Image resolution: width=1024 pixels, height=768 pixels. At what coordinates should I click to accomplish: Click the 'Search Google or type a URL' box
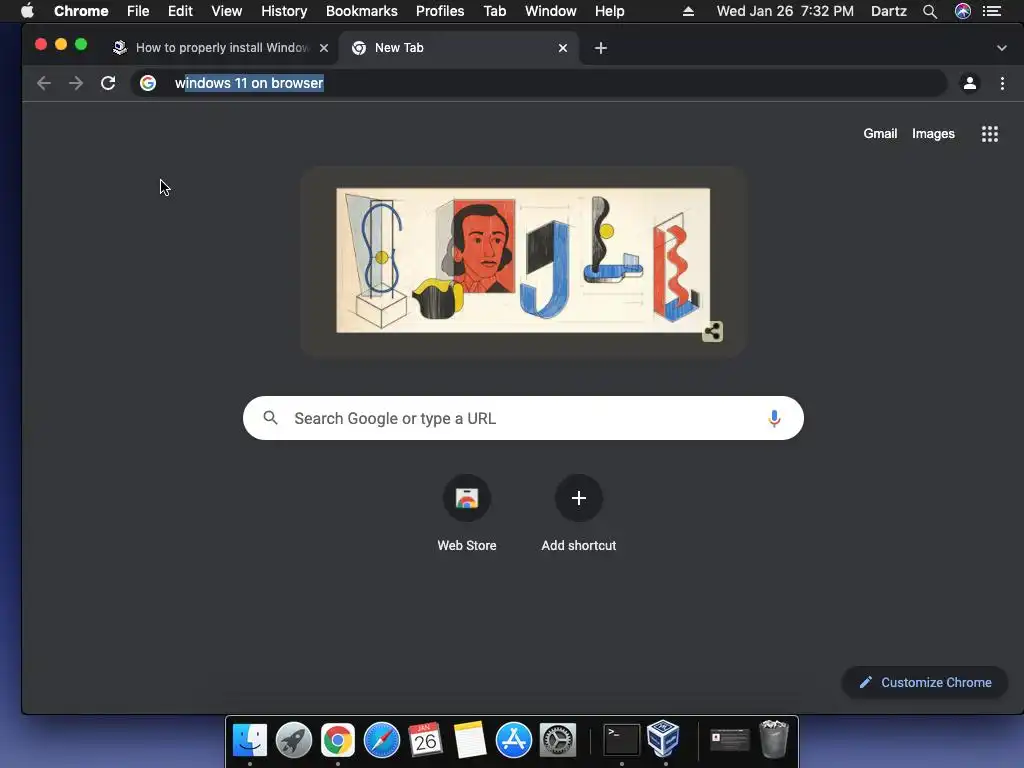click(x=523, y=418)
